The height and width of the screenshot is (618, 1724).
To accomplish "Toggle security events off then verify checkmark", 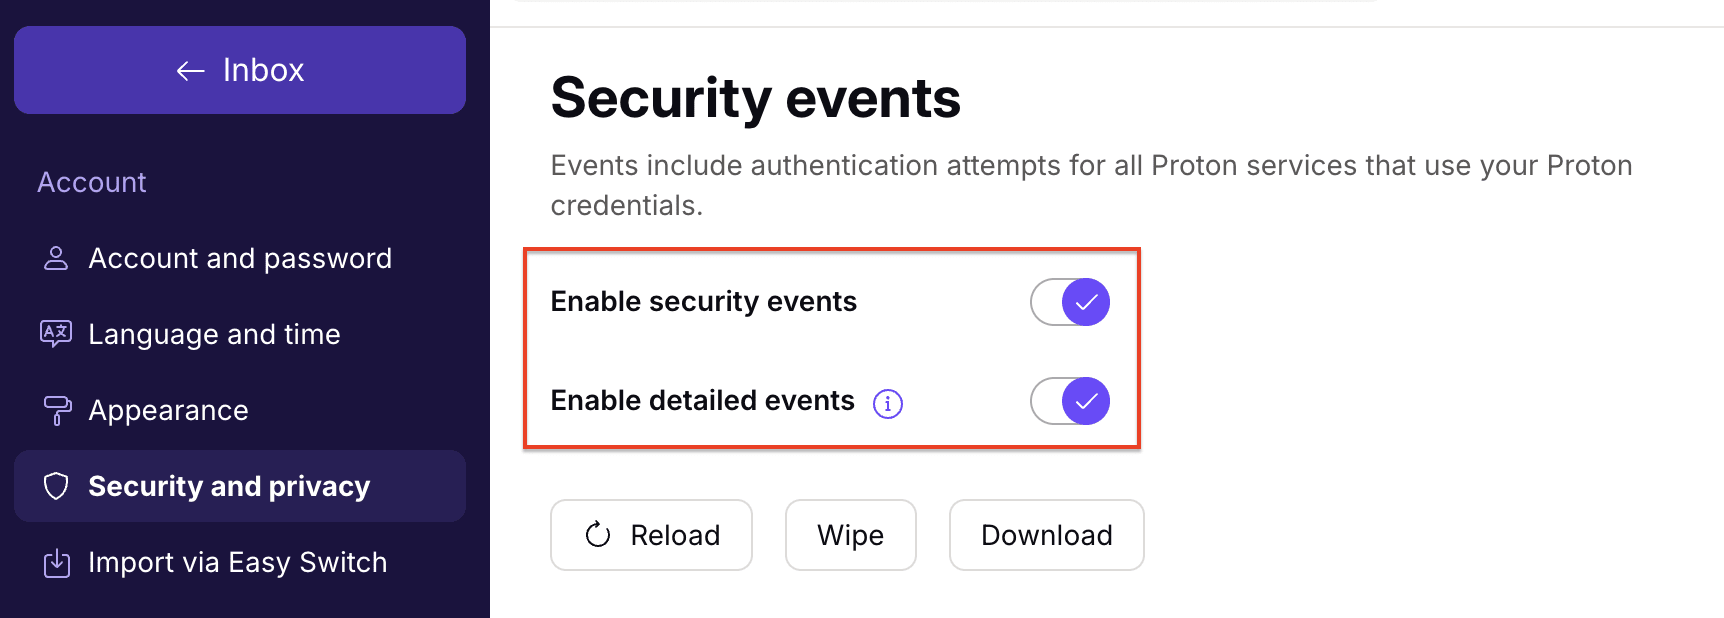I will pos(1069,301).
